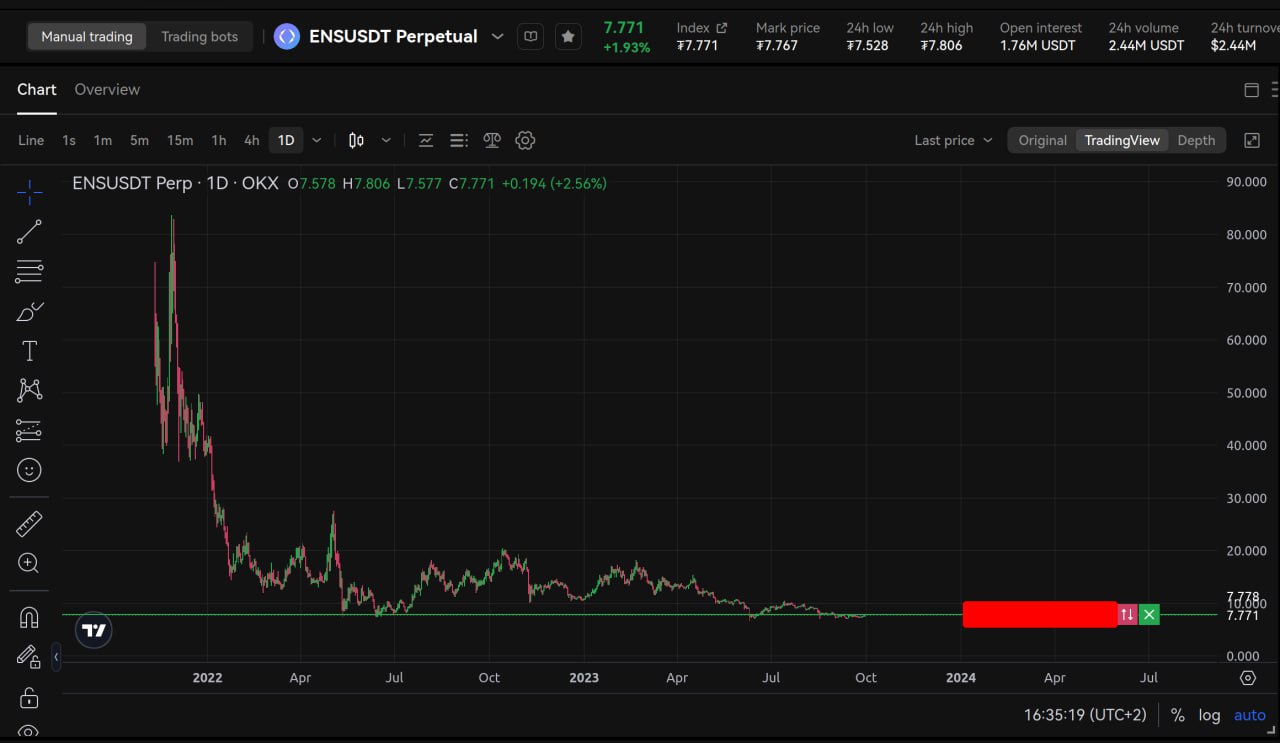Set the timeframe to 15m

tap(180, 140)
